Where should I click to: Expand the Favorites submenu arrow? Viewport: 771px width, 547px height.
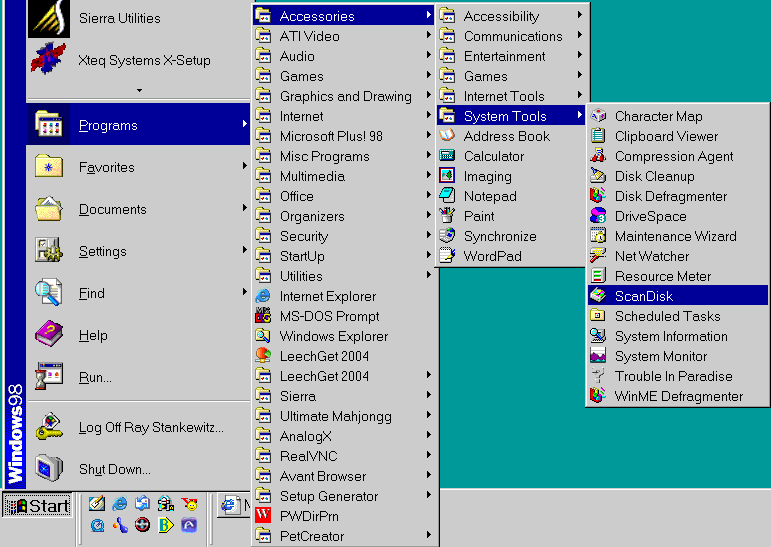(x=244, y=166)
